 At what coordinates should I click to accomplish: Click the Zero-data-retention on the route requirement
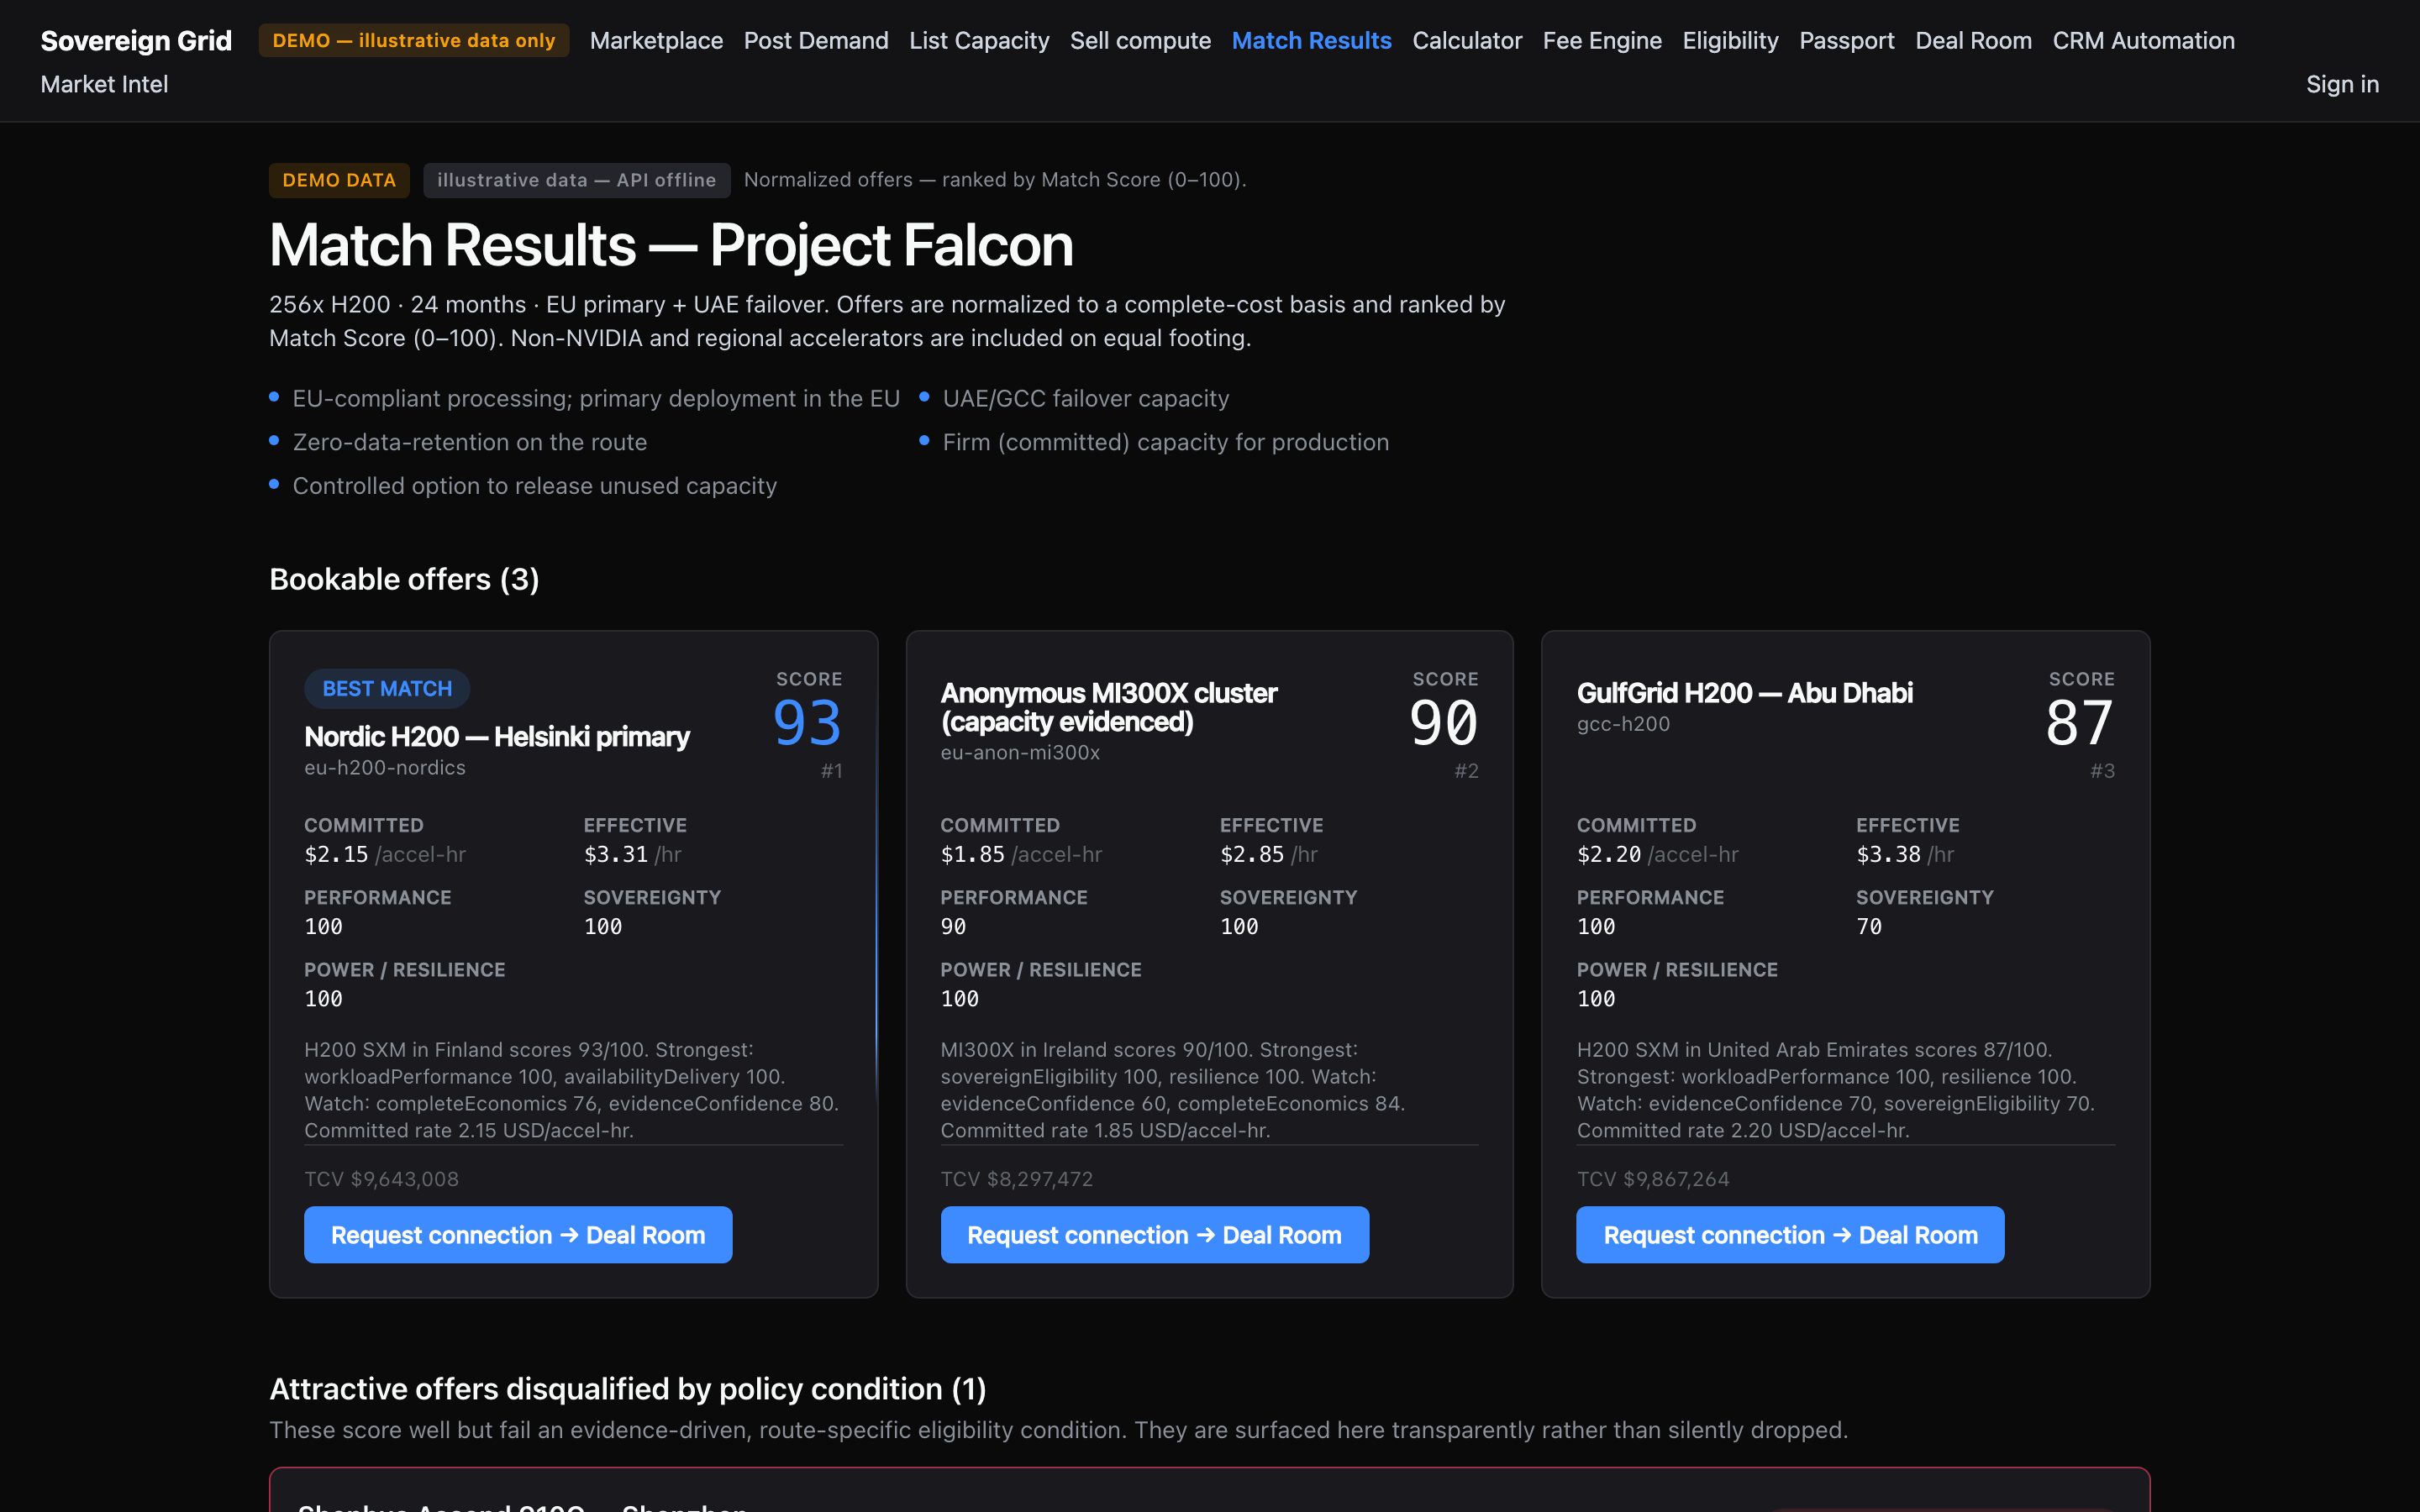tap(470, 442)
